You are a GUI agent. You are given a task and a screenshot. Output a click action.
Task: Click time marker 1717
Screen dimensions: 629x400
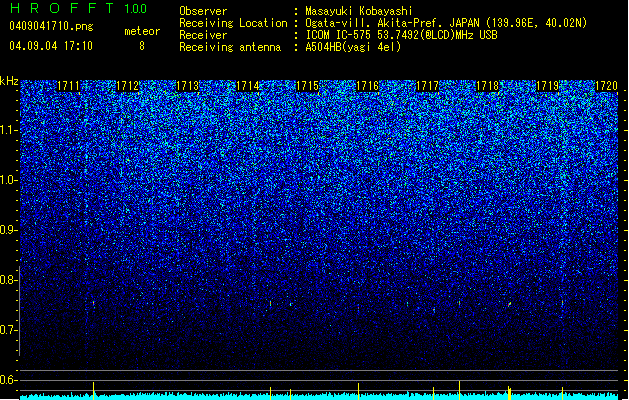pos(427,86)
